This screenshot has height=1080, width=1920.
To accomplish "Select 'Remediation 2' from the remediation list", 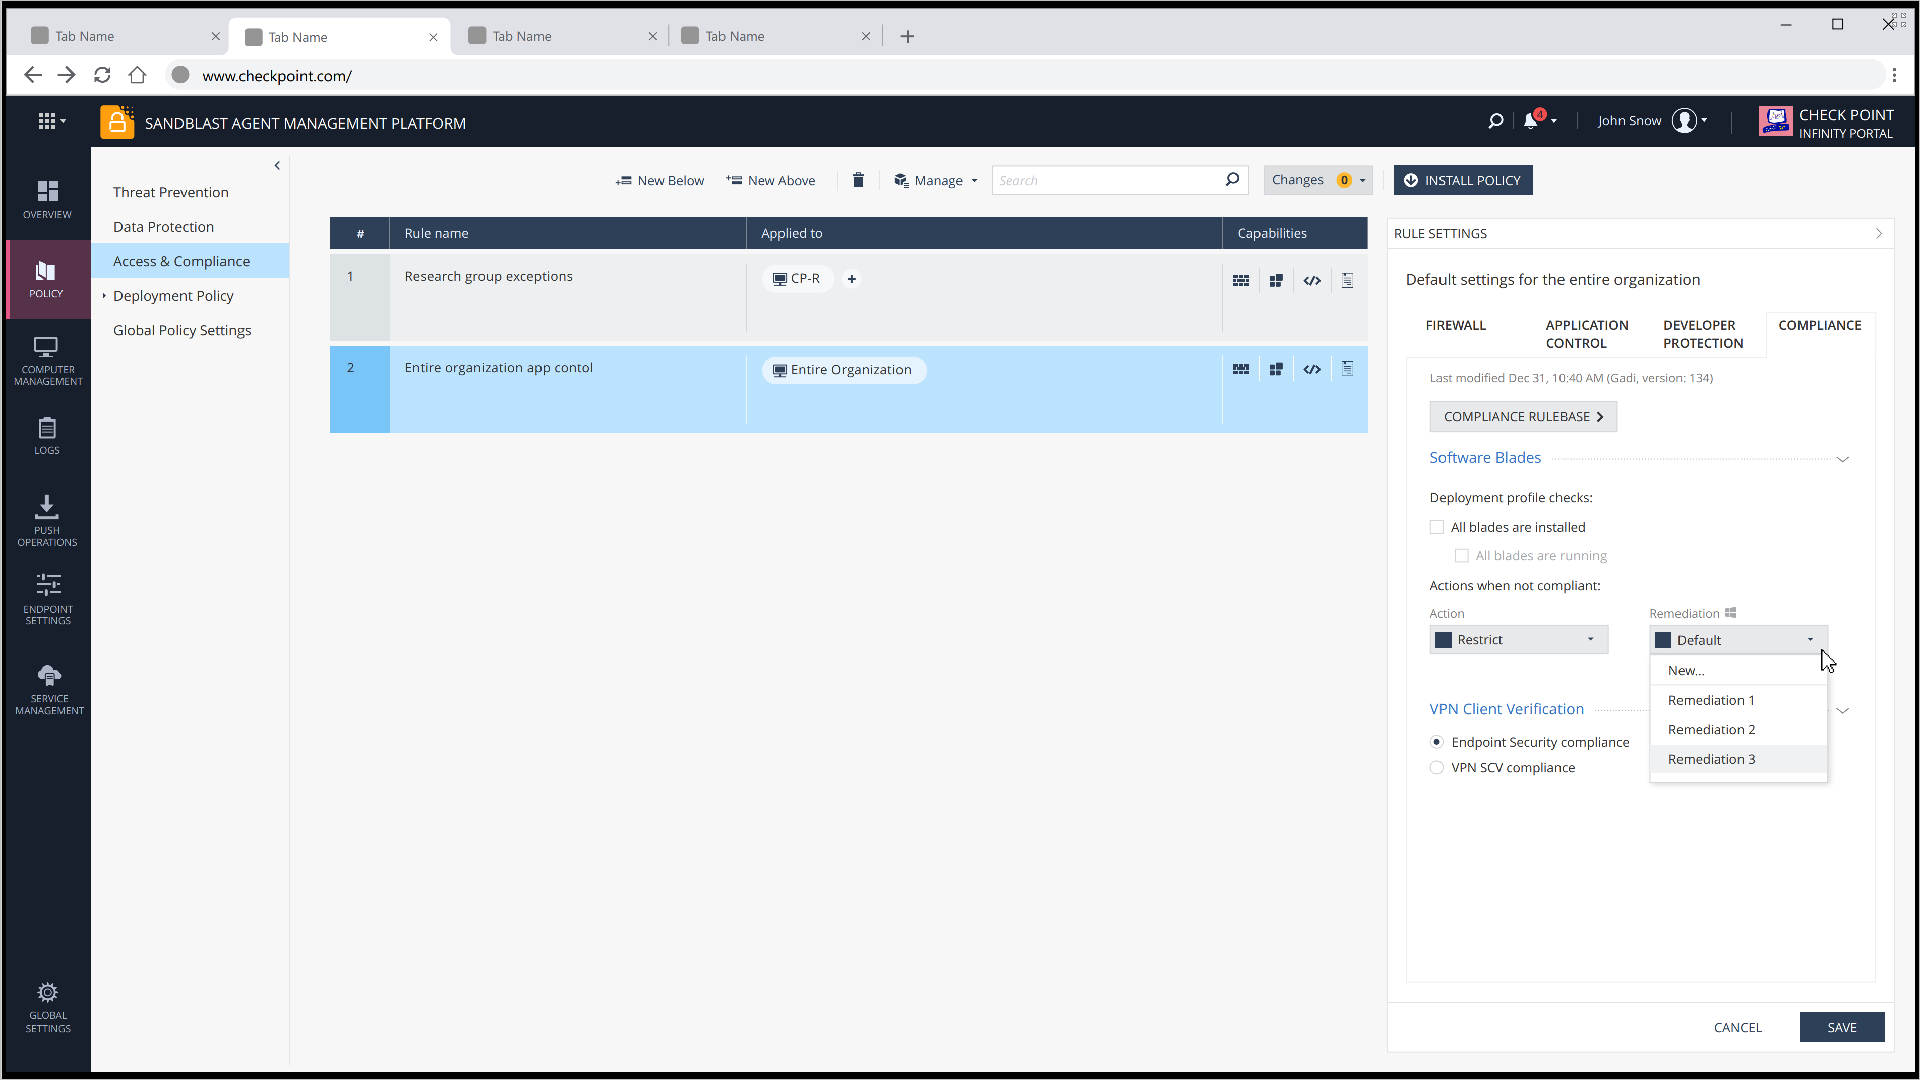I will pos(1711,729).
